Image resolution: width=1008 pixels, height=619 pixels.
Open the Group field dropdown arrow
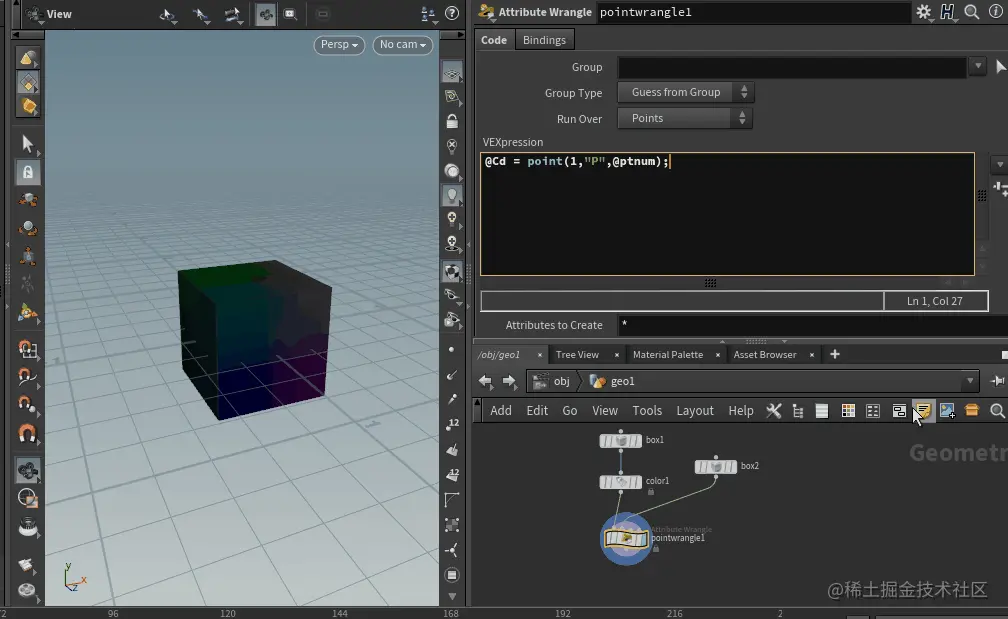click(977, 66)
